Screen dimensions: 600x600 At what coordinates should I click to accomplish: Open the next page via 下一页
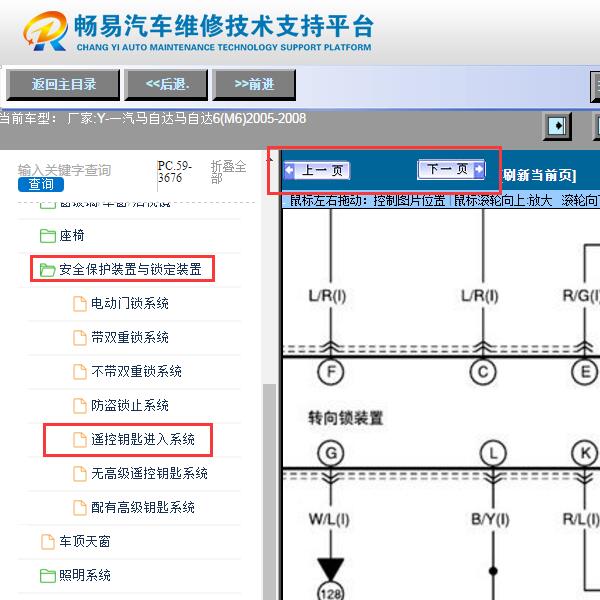tap(452, 169)
